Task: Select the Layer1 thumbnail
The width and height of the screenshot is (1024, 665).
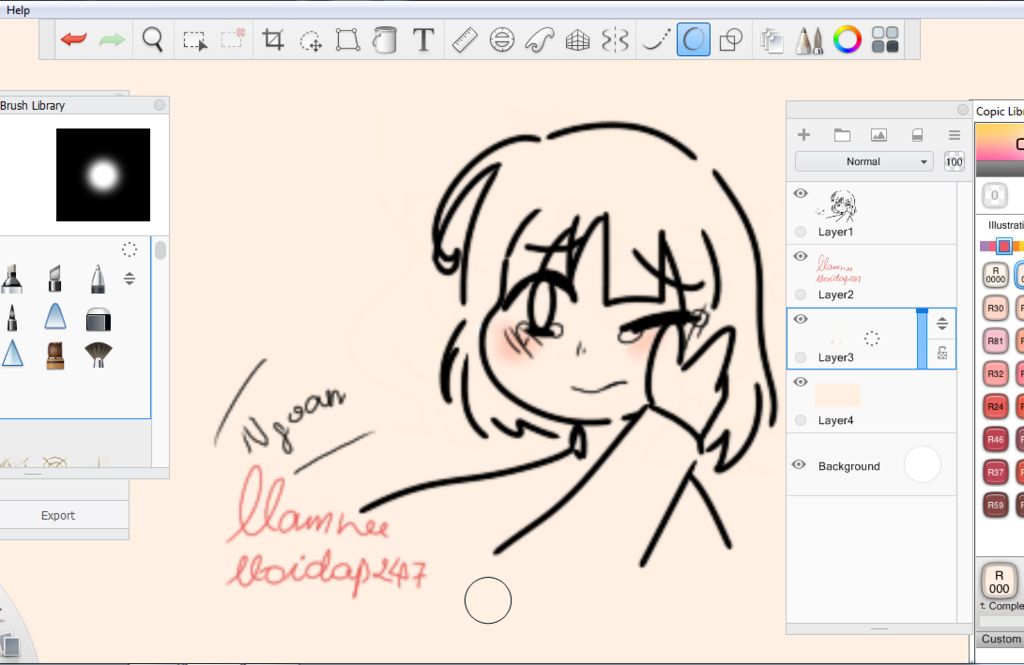Action: [x=837, y=205]
